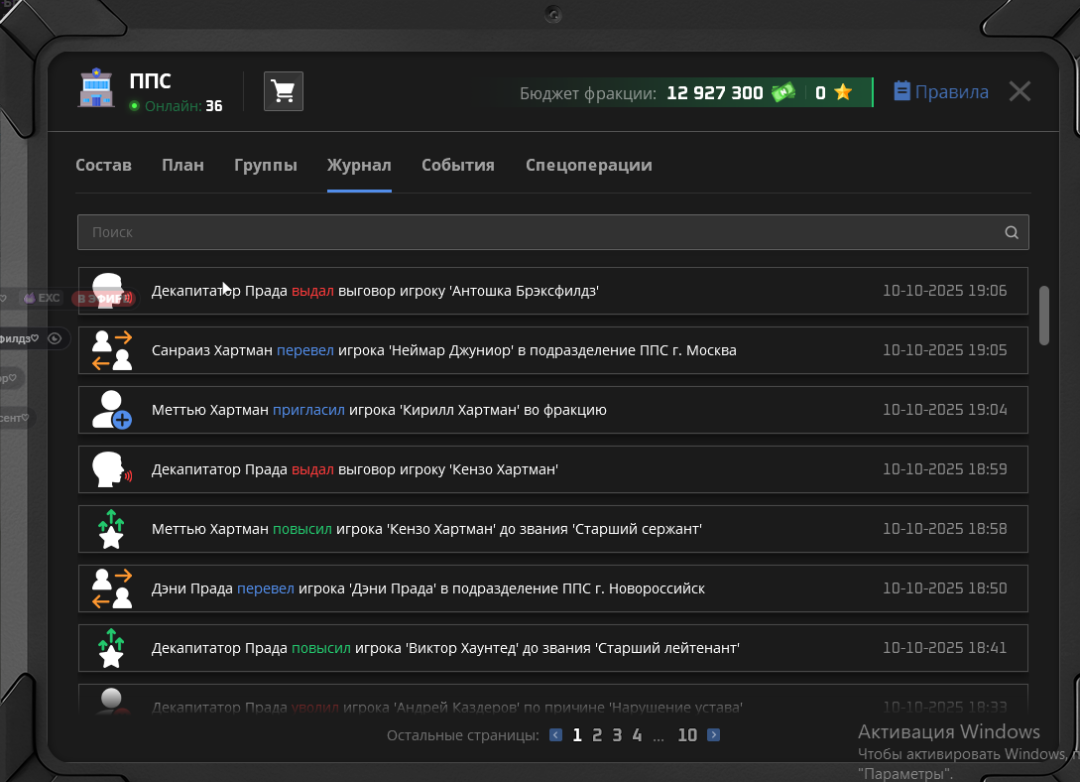Open page 3 of the log
Viewport: 1080px width, 782px height.
[617, 735]
